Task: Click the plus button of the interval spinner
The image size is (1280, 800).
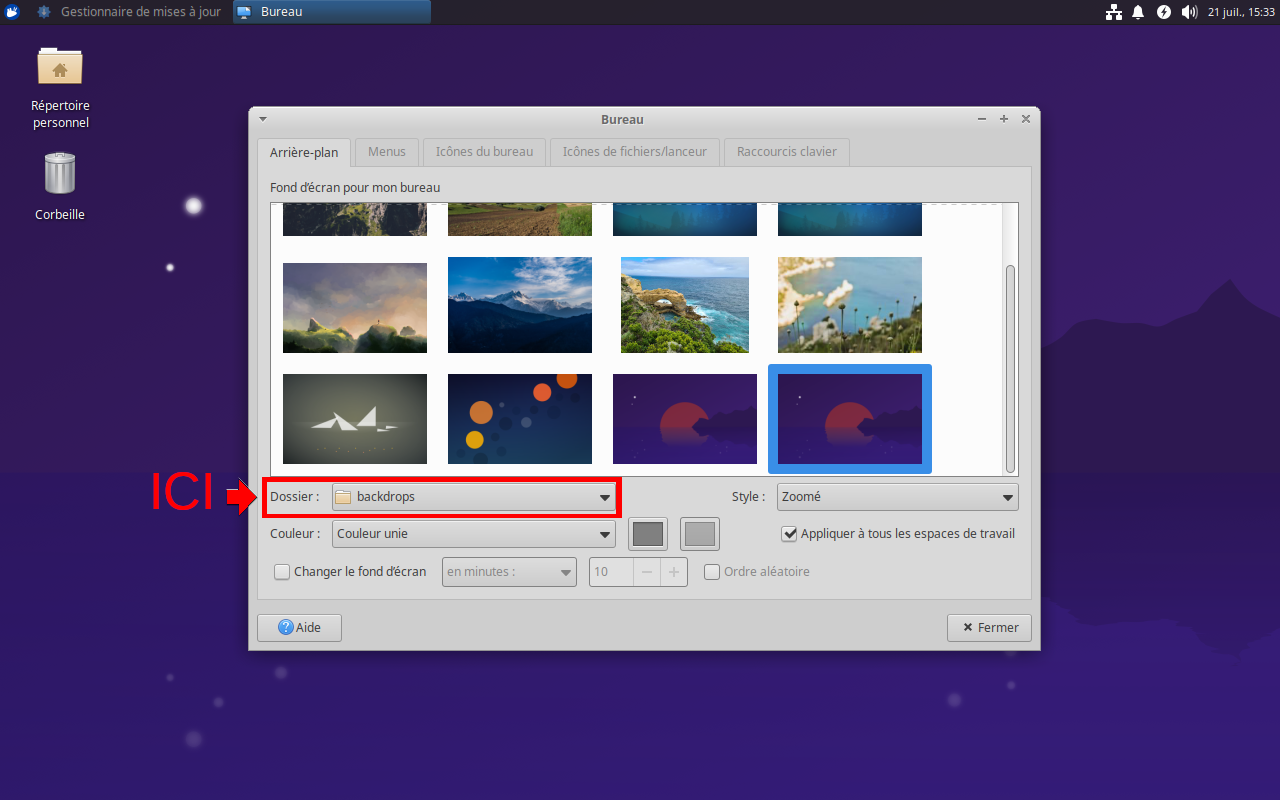Action: [x=674, y=572]
